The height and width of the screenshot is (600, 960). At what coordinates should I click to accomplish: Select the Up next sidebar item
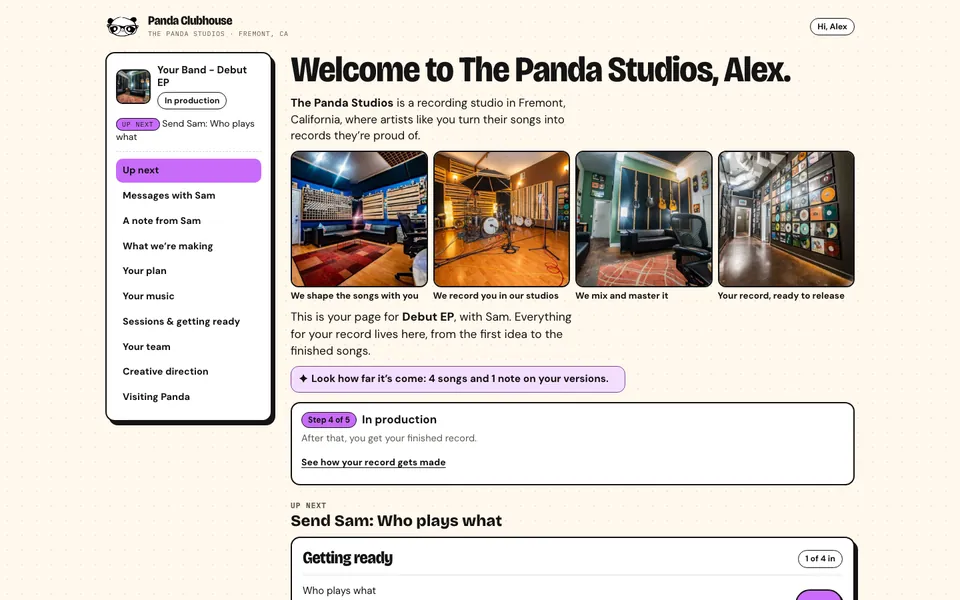[189, 170]
